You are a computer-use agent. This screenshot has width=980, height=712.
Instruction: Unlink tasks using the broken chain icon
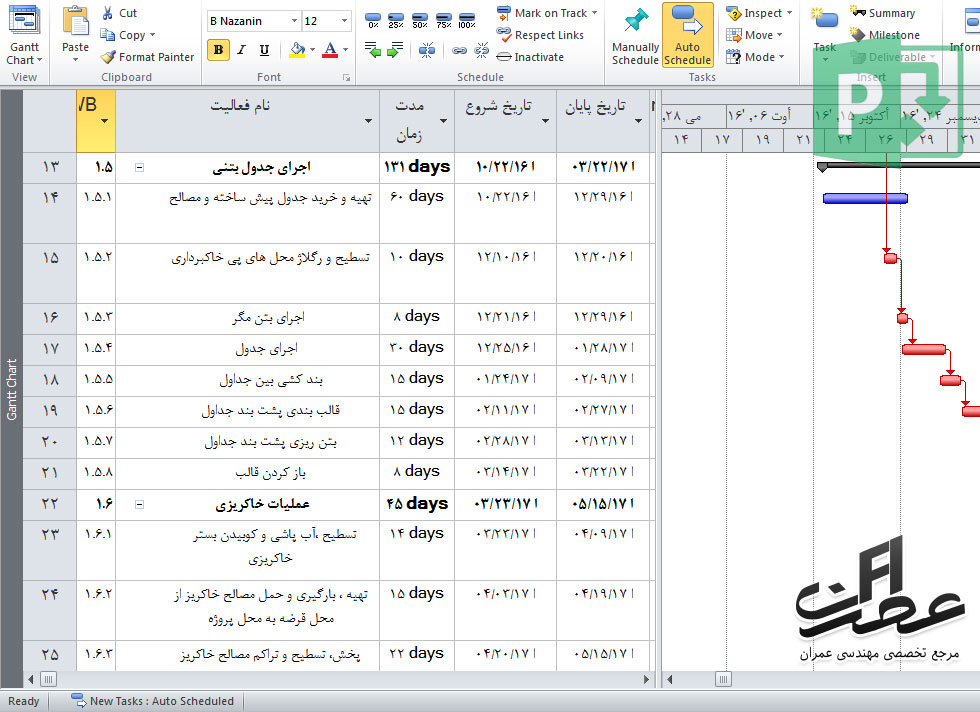click(481, 50)
